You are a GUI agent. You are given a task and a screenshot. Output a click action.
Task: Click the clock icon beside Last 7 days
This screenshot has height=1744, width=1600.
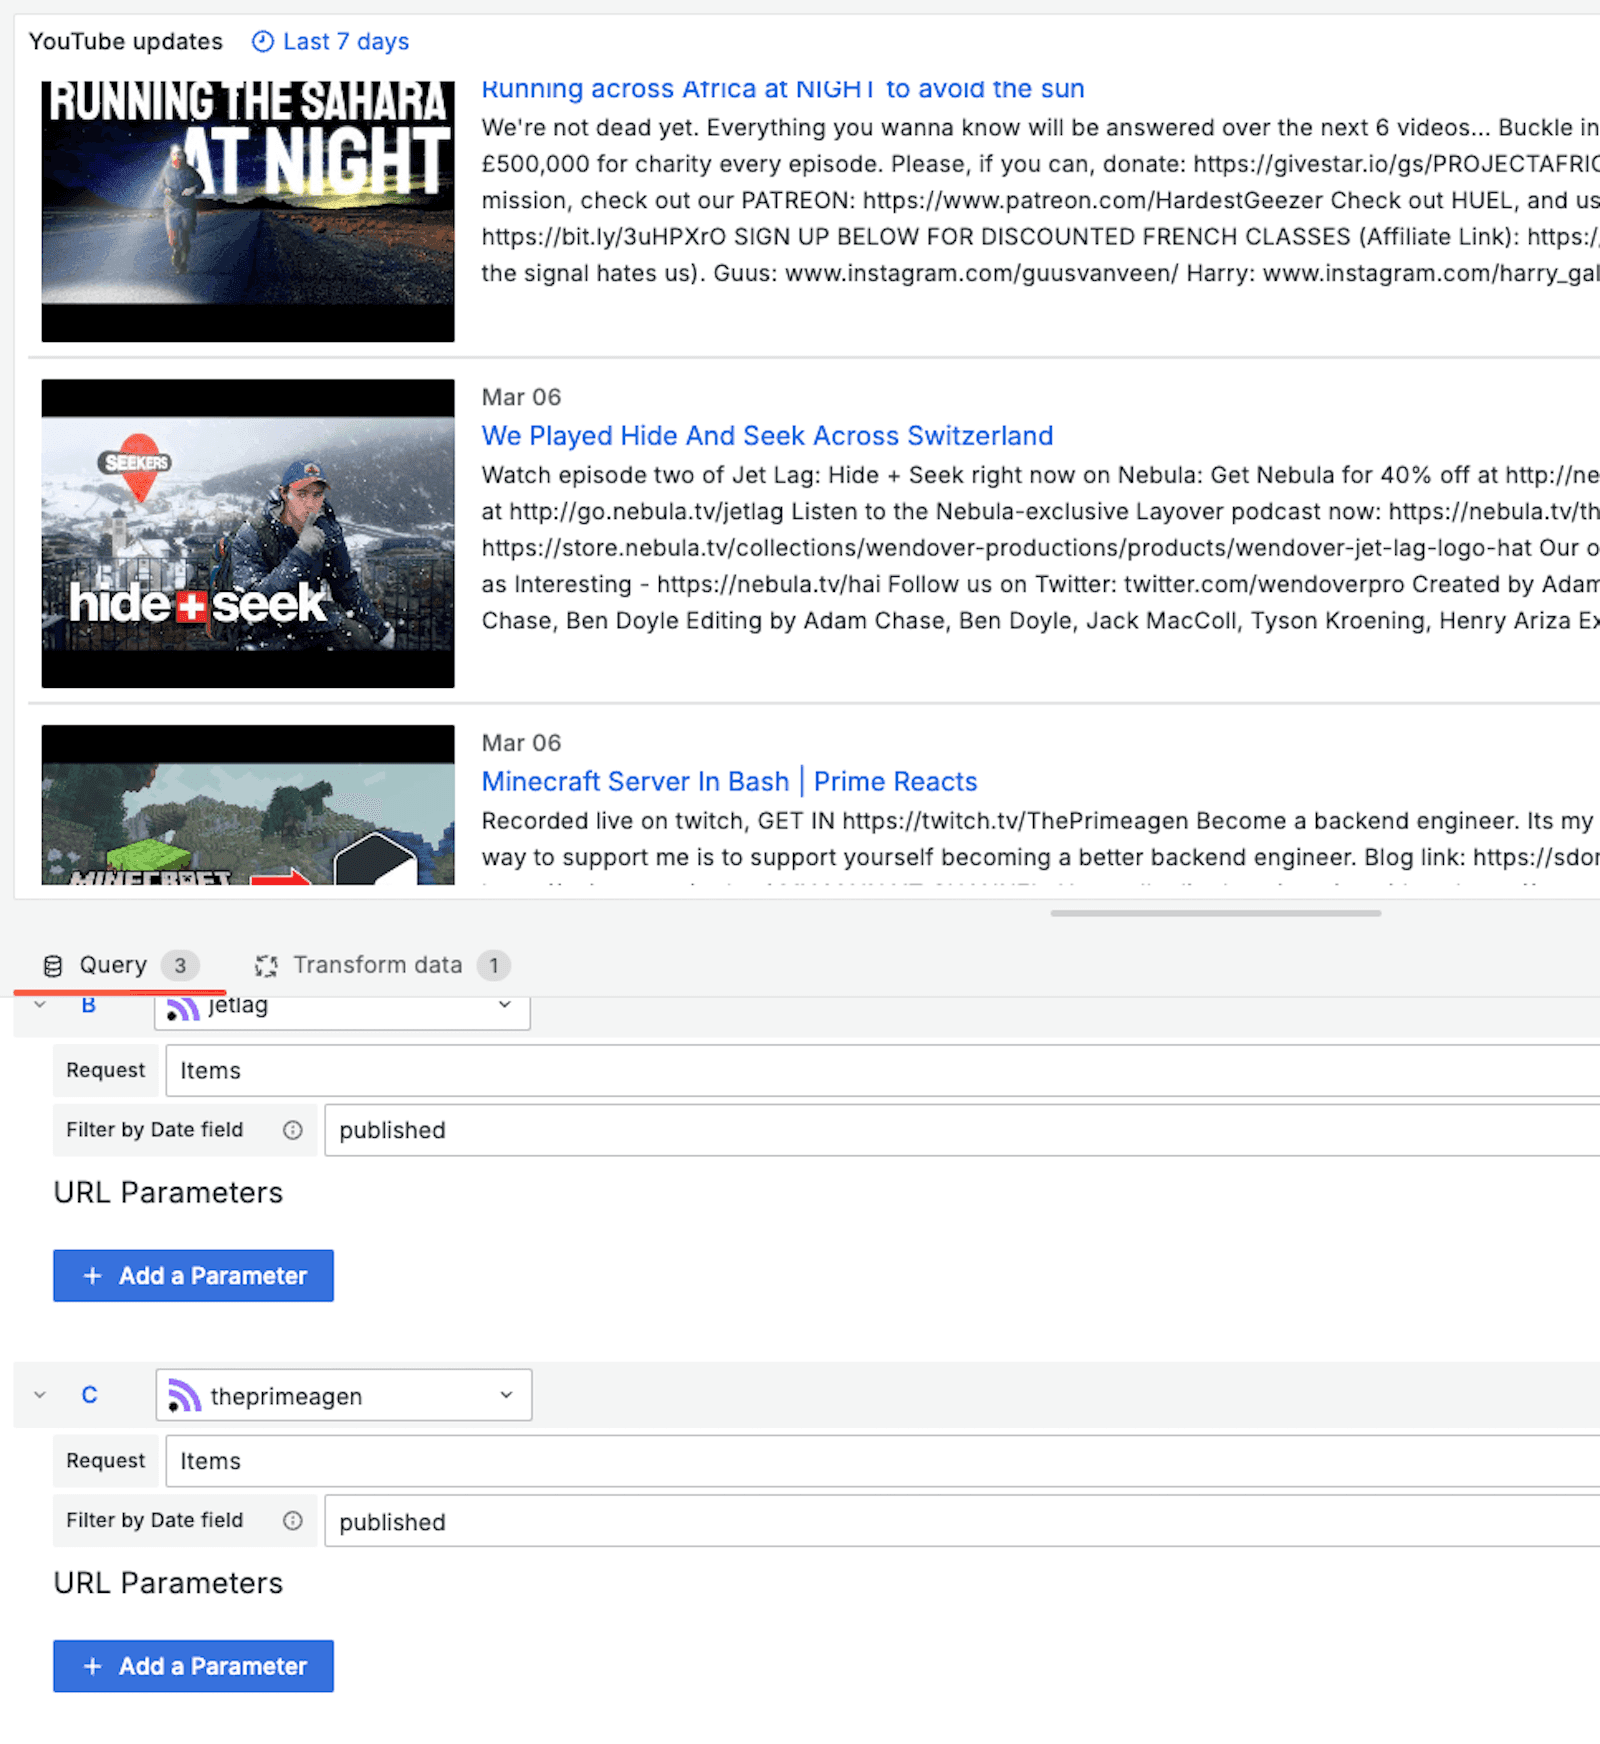pos(262,41)
